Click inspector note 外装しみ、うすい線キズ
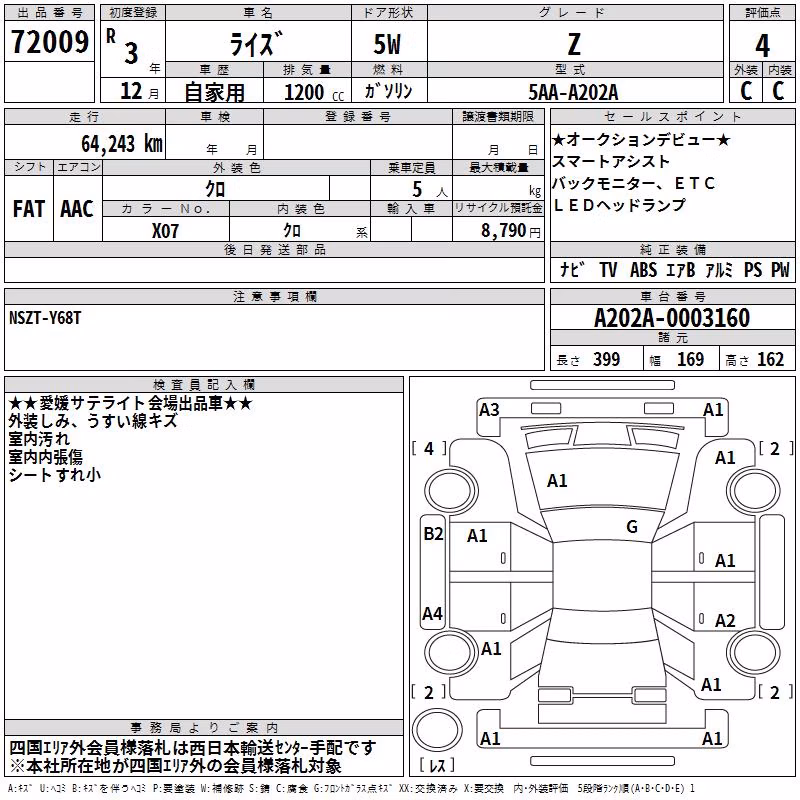The width and height of the screenshot is (800, 800). [93, 421]
